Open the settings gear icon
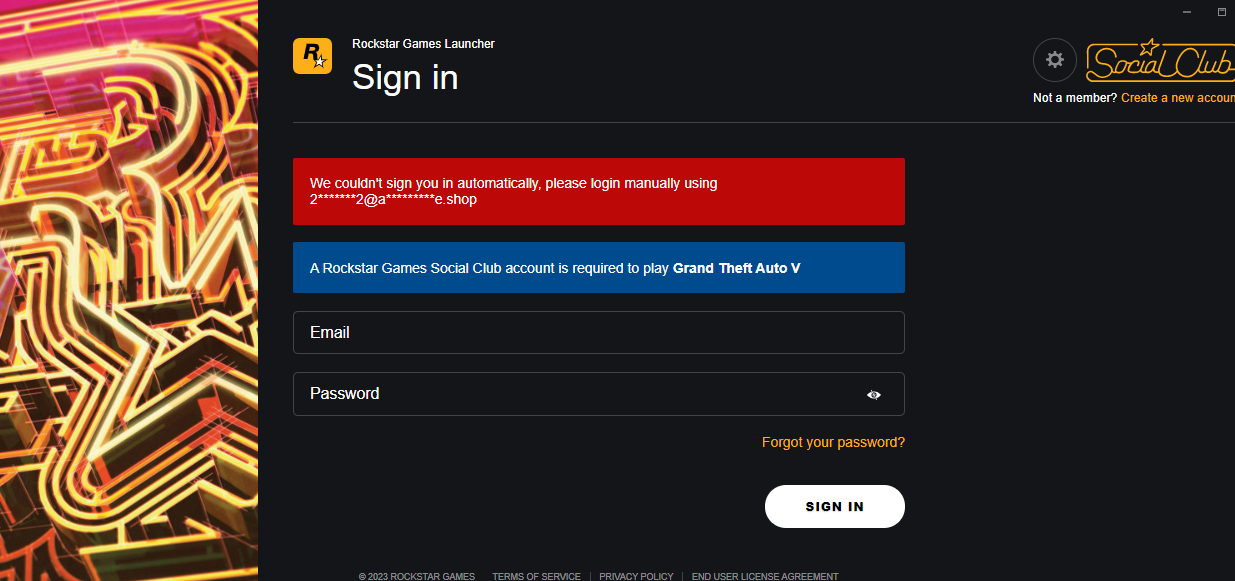Viewport: 1235px width, 581px height. [x=1054, y=60]
